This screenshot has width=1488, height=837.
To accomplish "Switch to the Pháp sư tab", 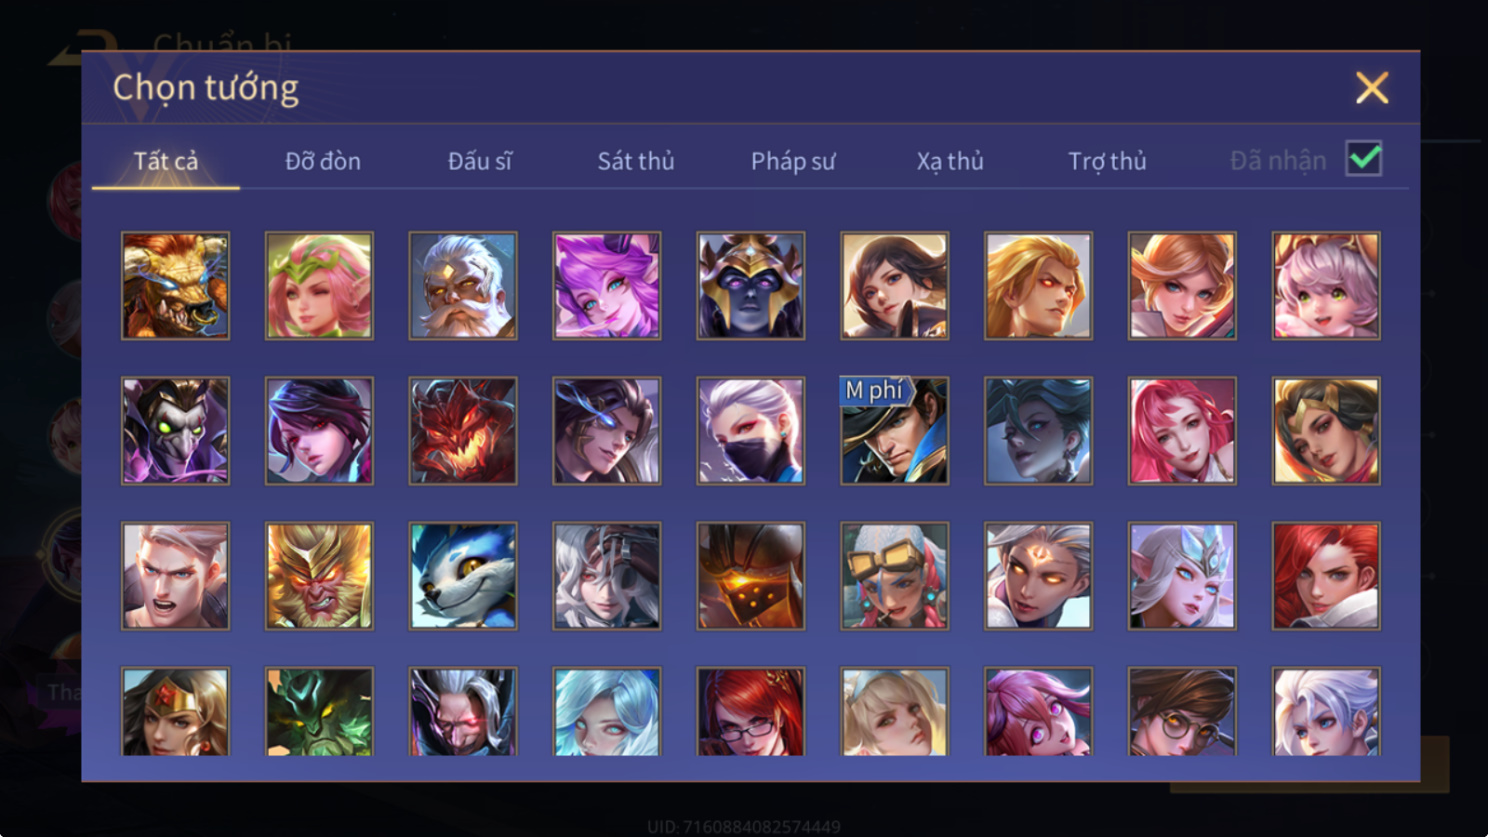I will click(793, 161).
